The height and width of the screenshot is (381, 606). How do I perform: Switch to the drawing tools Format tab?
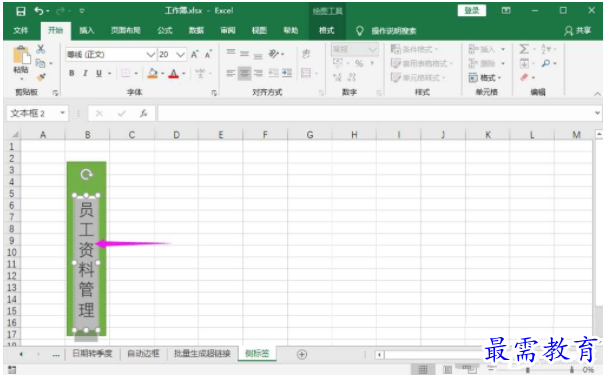[326, 31]
